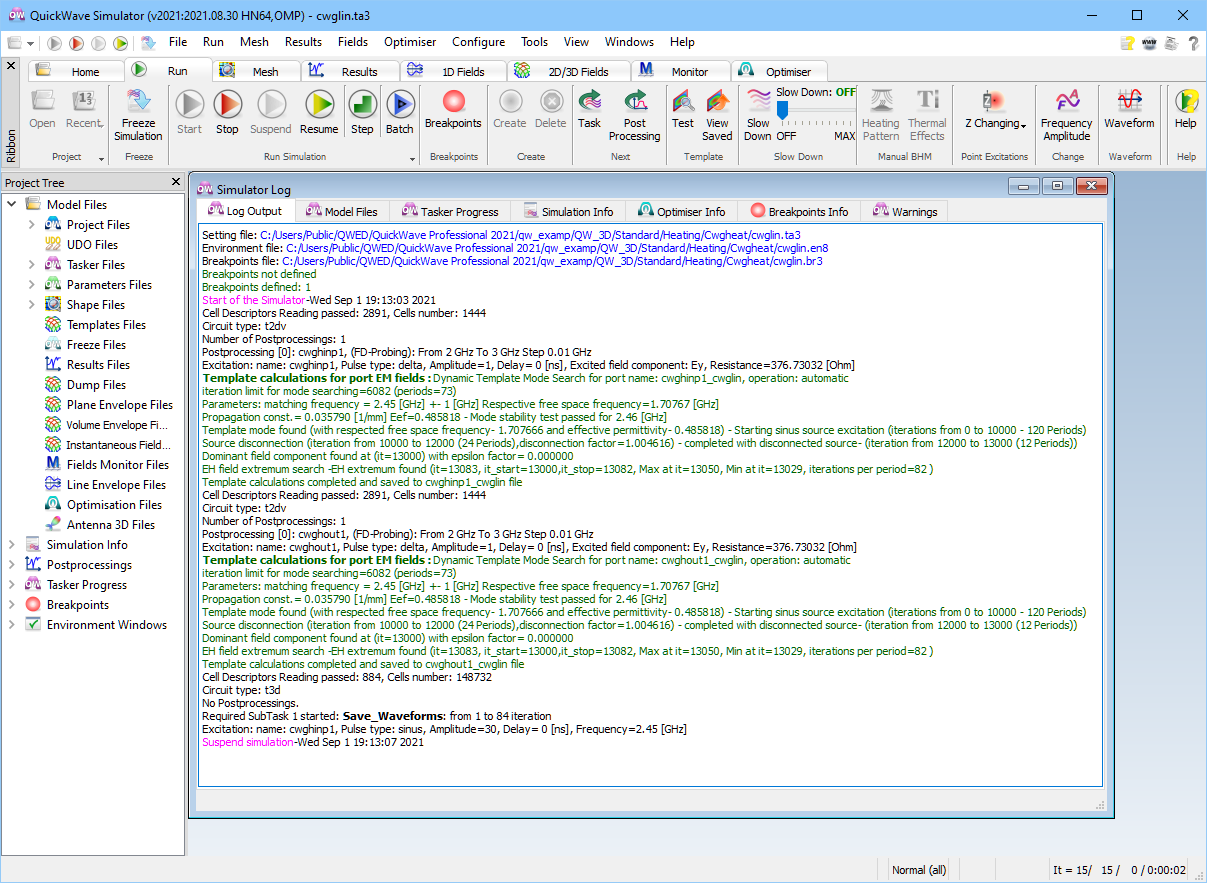Open the Windows menu
Screen dimensions: 1207x883
point(629,42)
